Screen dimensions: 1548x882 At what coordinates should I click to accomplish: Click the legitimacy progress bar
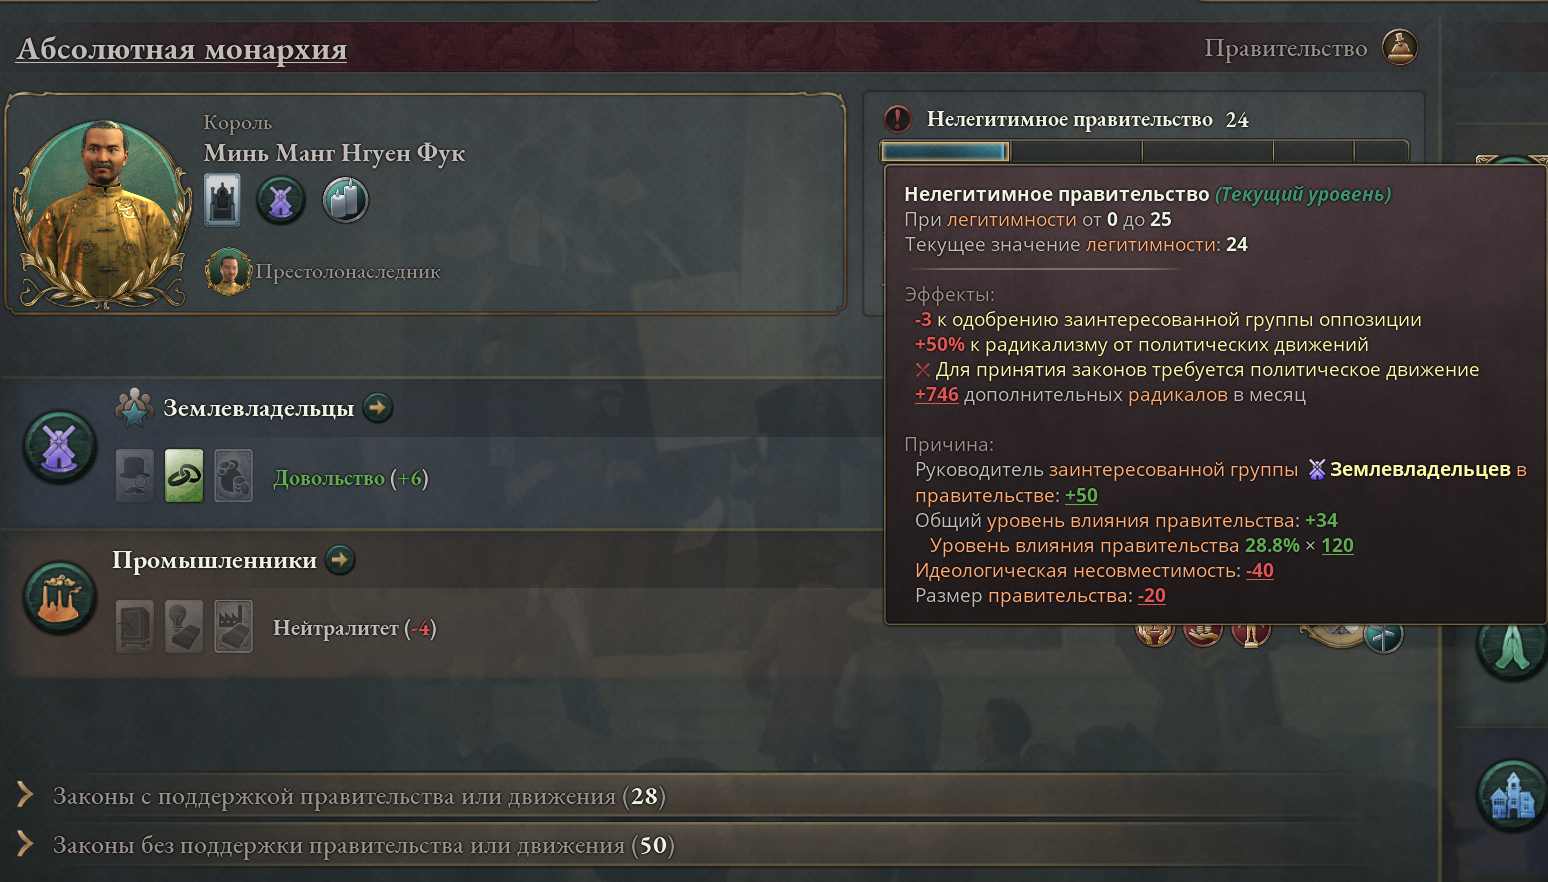1144,151
